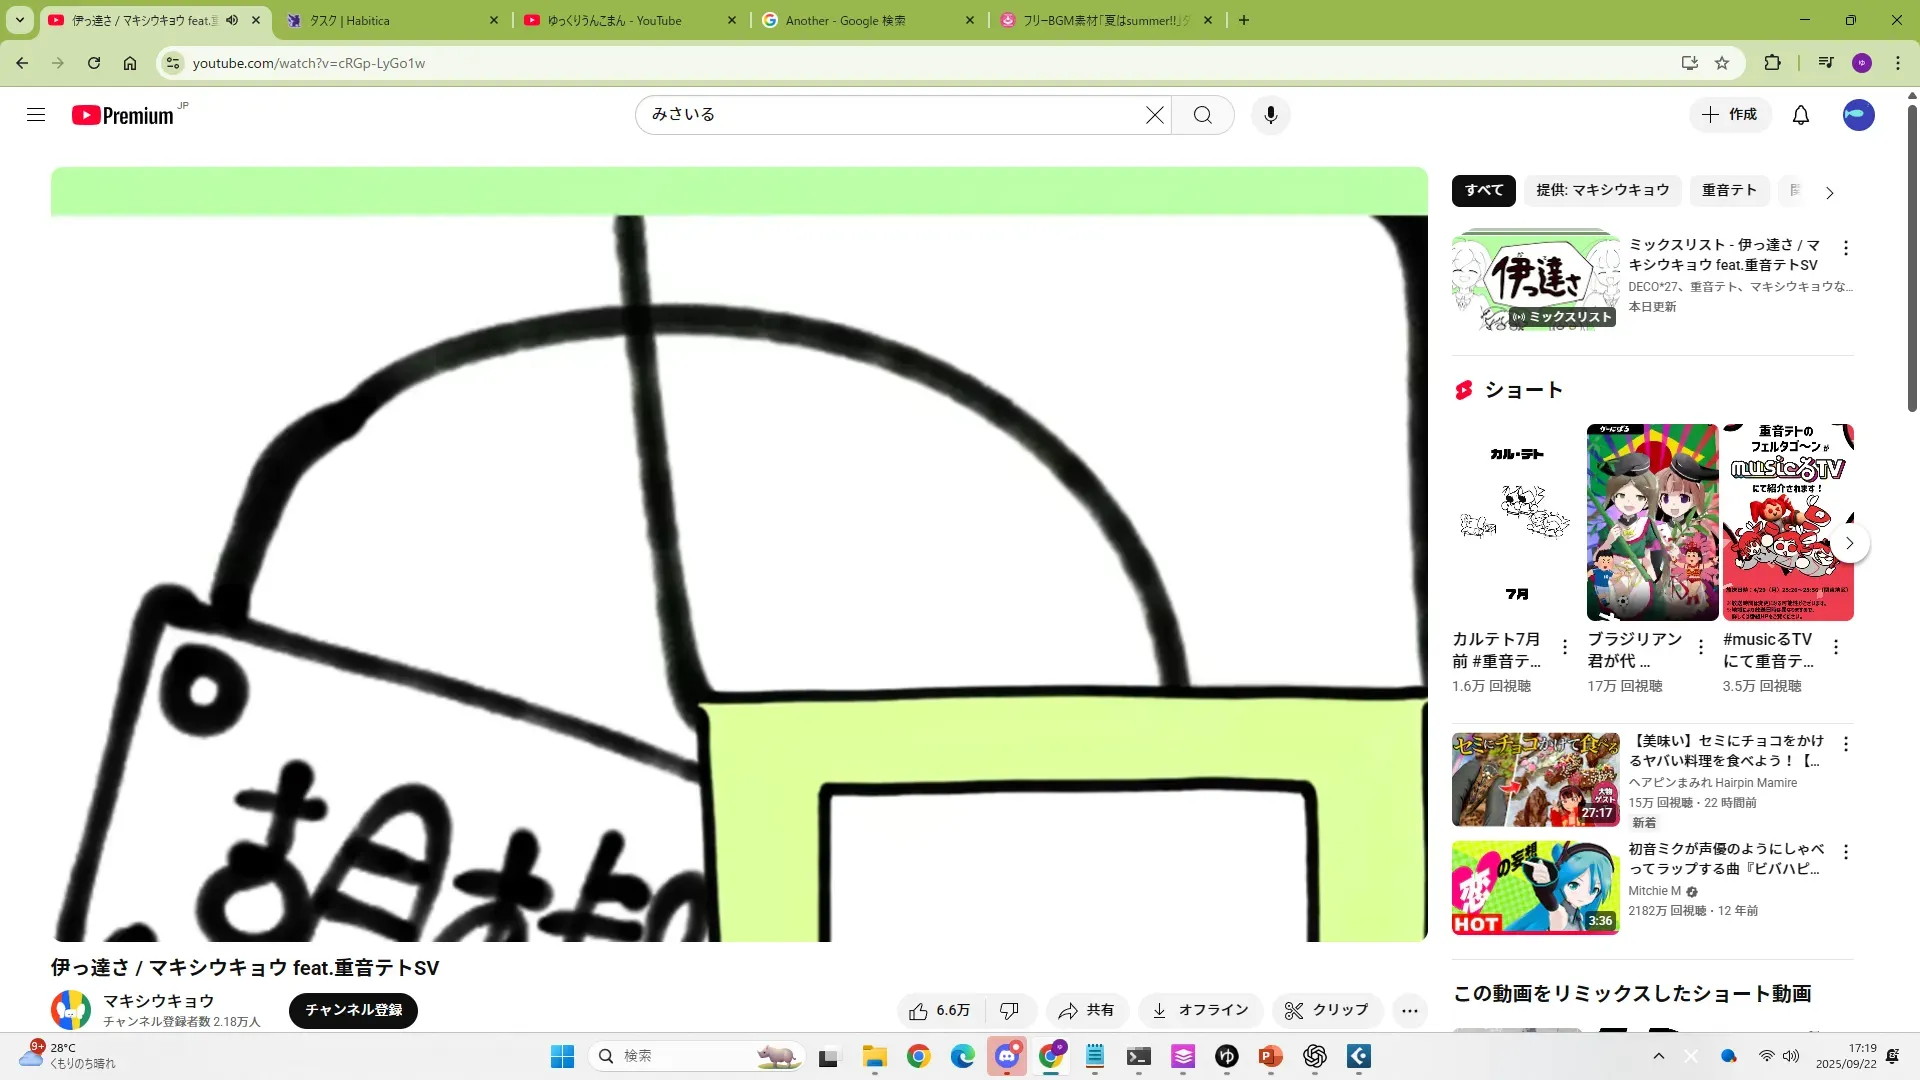Subscribe with チャンネル登録 button

(x=353, y=1010)
